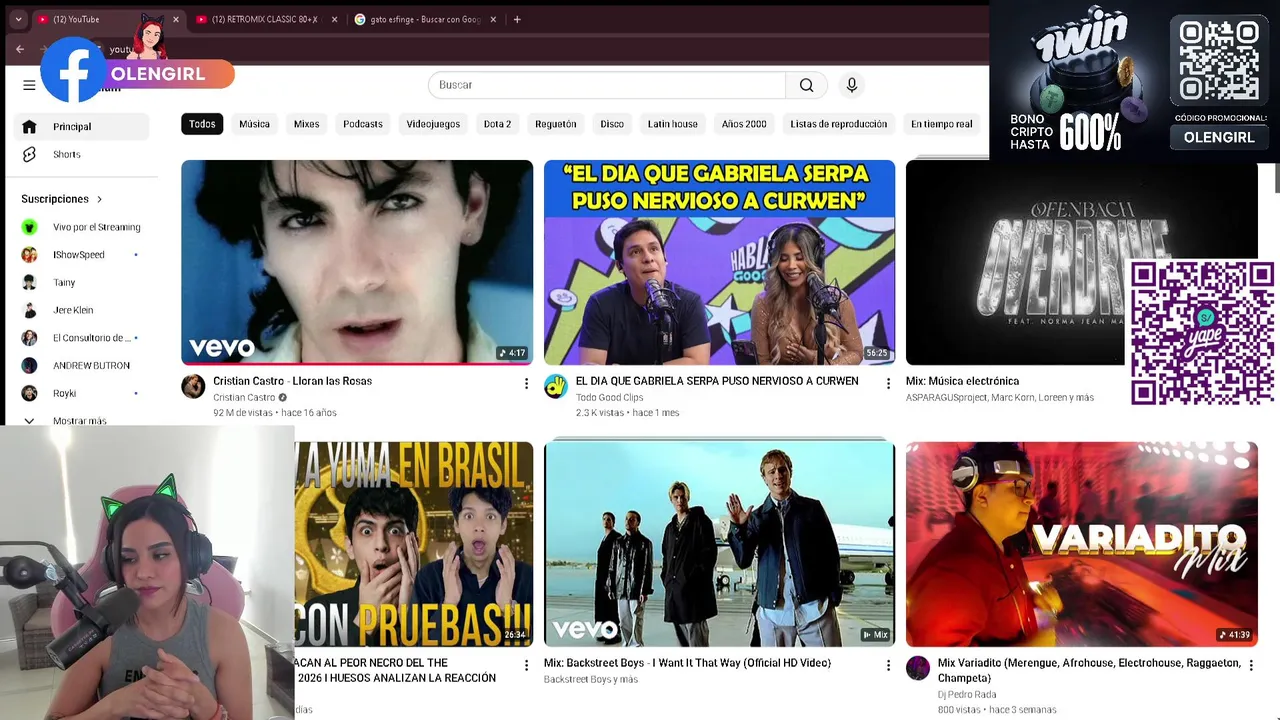This screenshot has width=1280, height=720.
Task: Click the Todo Good Clips channel name
Action: (609, 397)
